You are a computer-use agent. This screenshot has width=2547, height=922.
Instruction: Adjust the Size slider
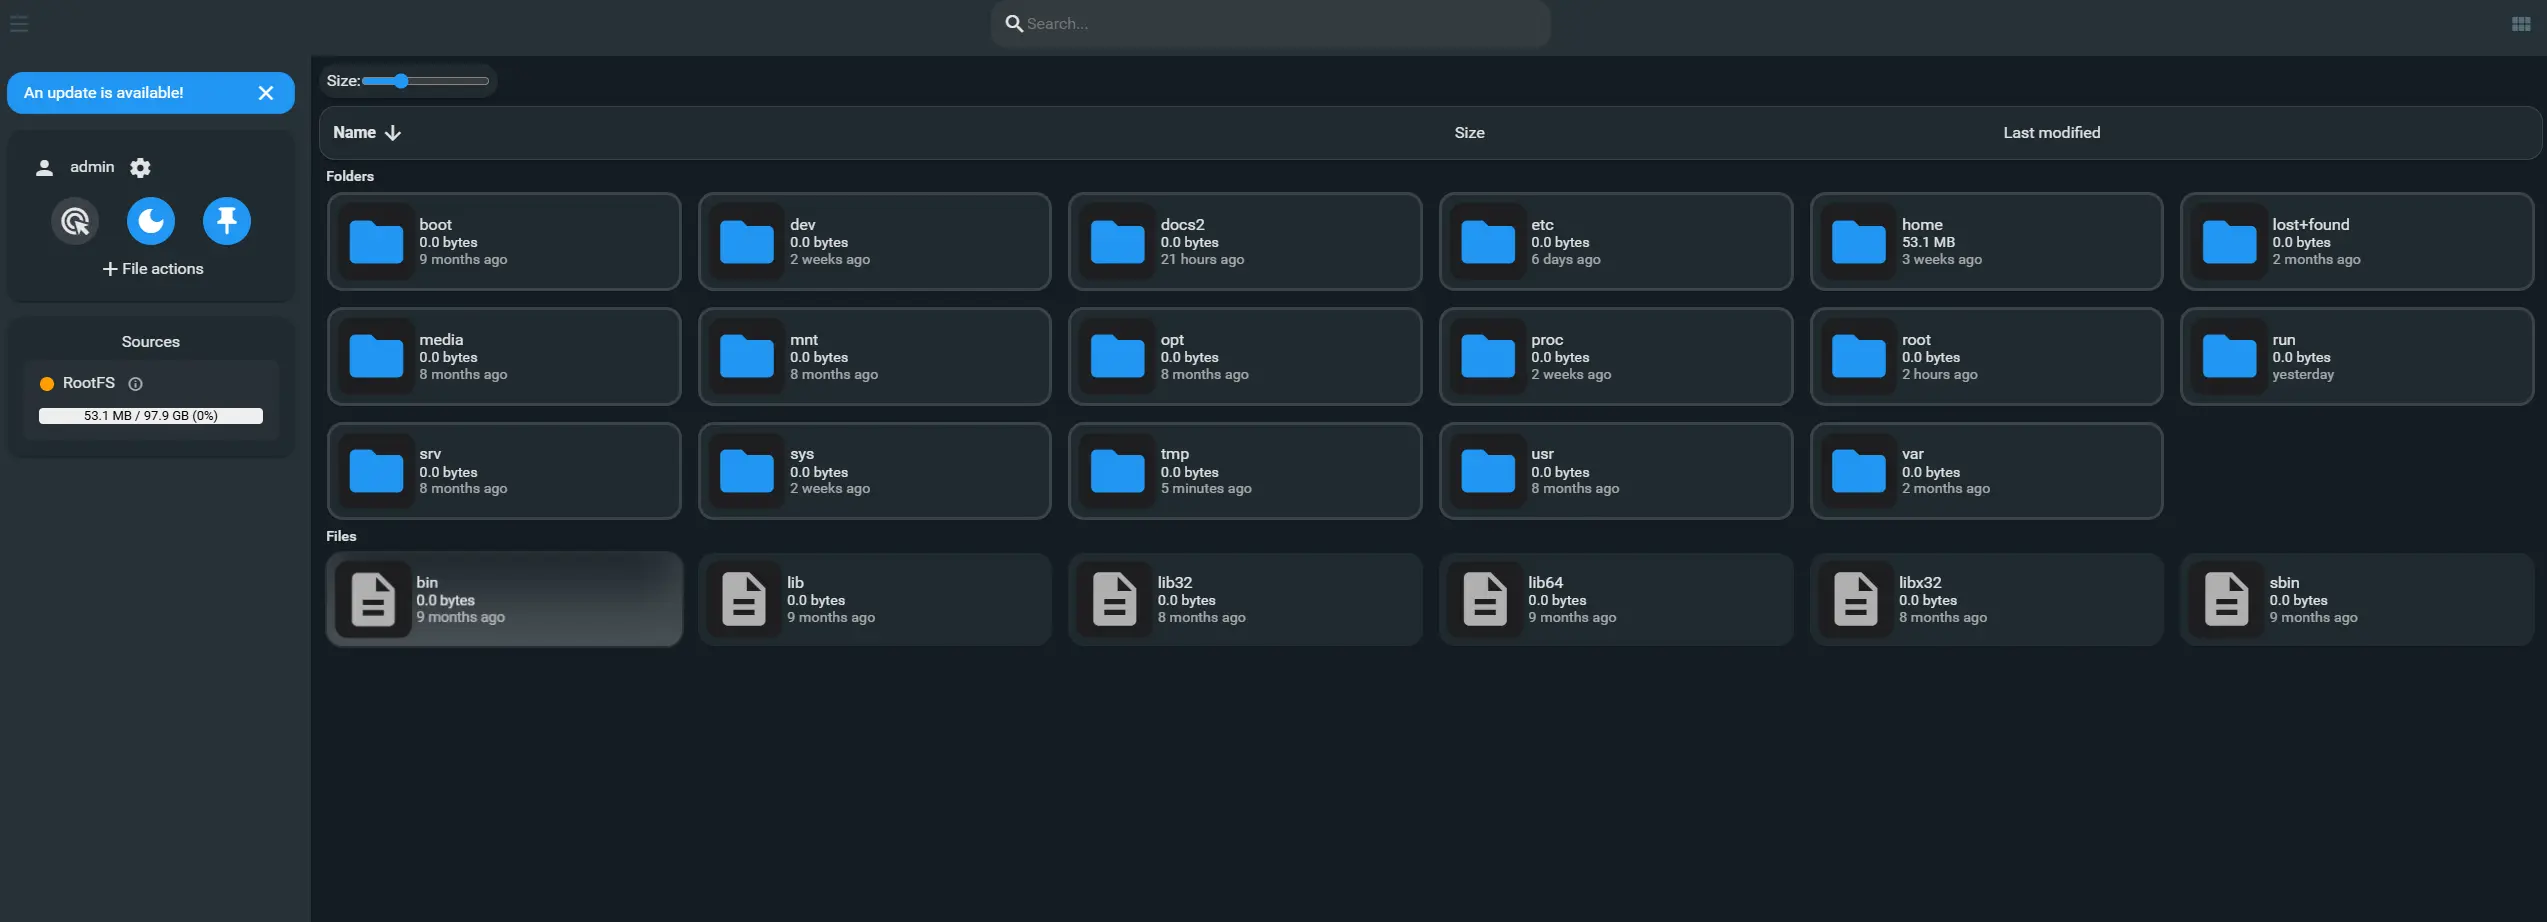[x=426, y=81]
